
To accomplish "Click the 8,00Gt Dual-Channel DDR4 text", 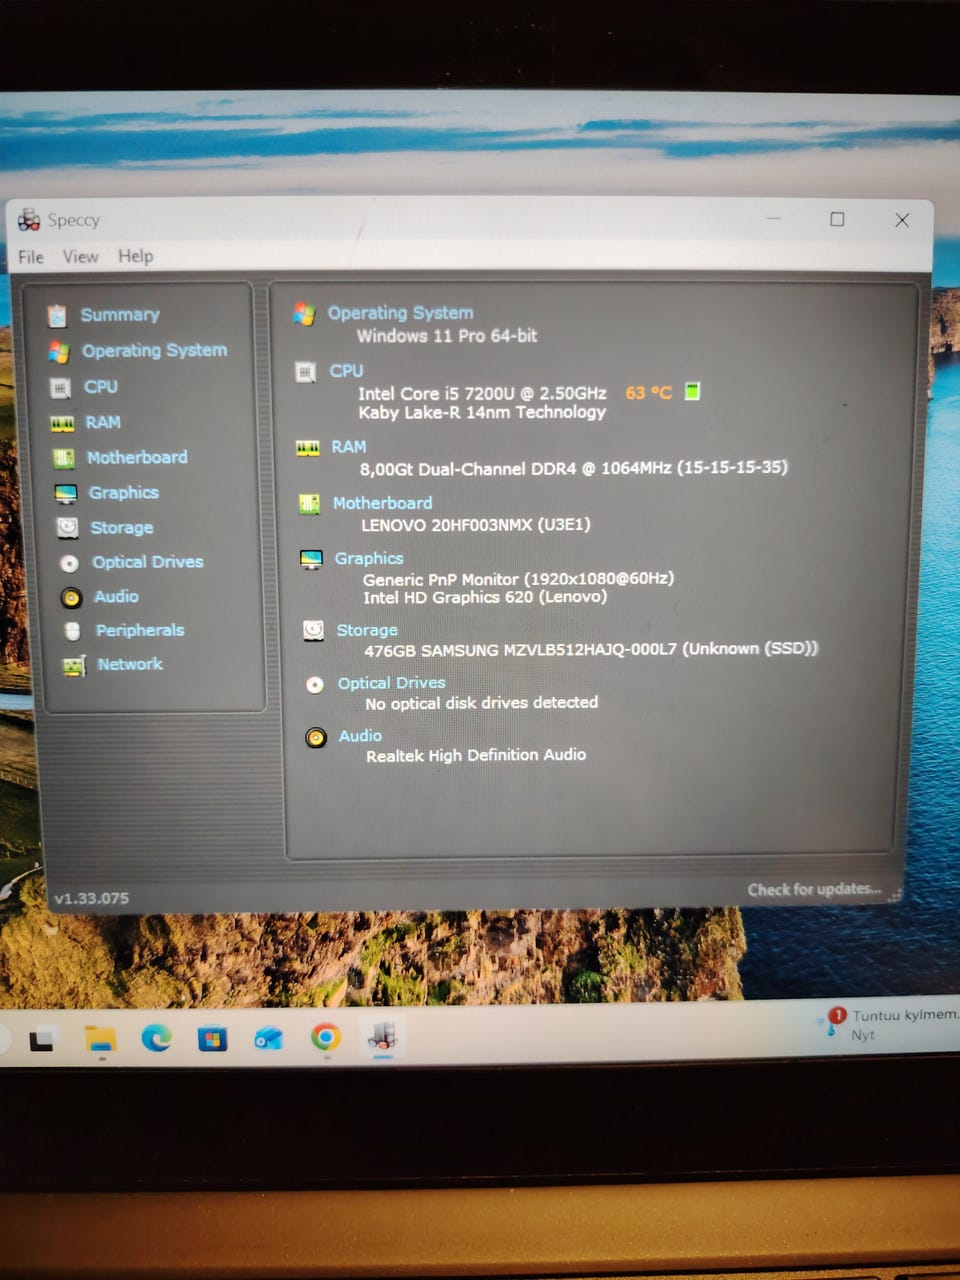I will pos(574,468).
